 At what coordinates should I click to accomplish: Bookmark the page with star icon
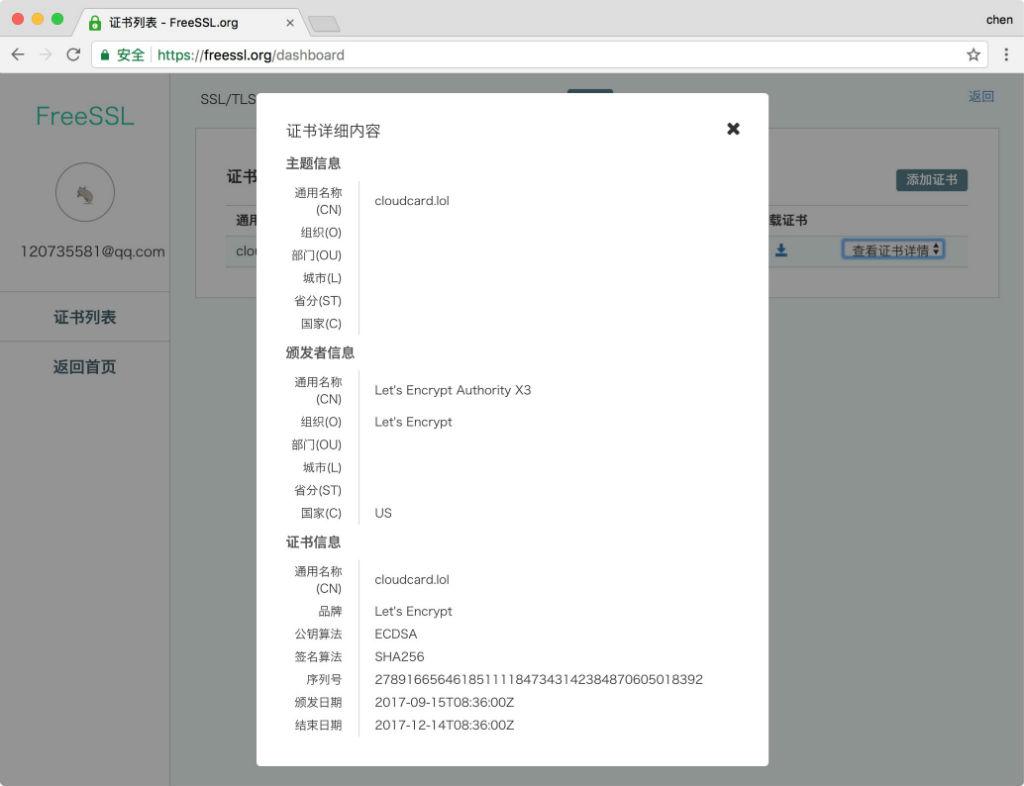tap(973, 55)
